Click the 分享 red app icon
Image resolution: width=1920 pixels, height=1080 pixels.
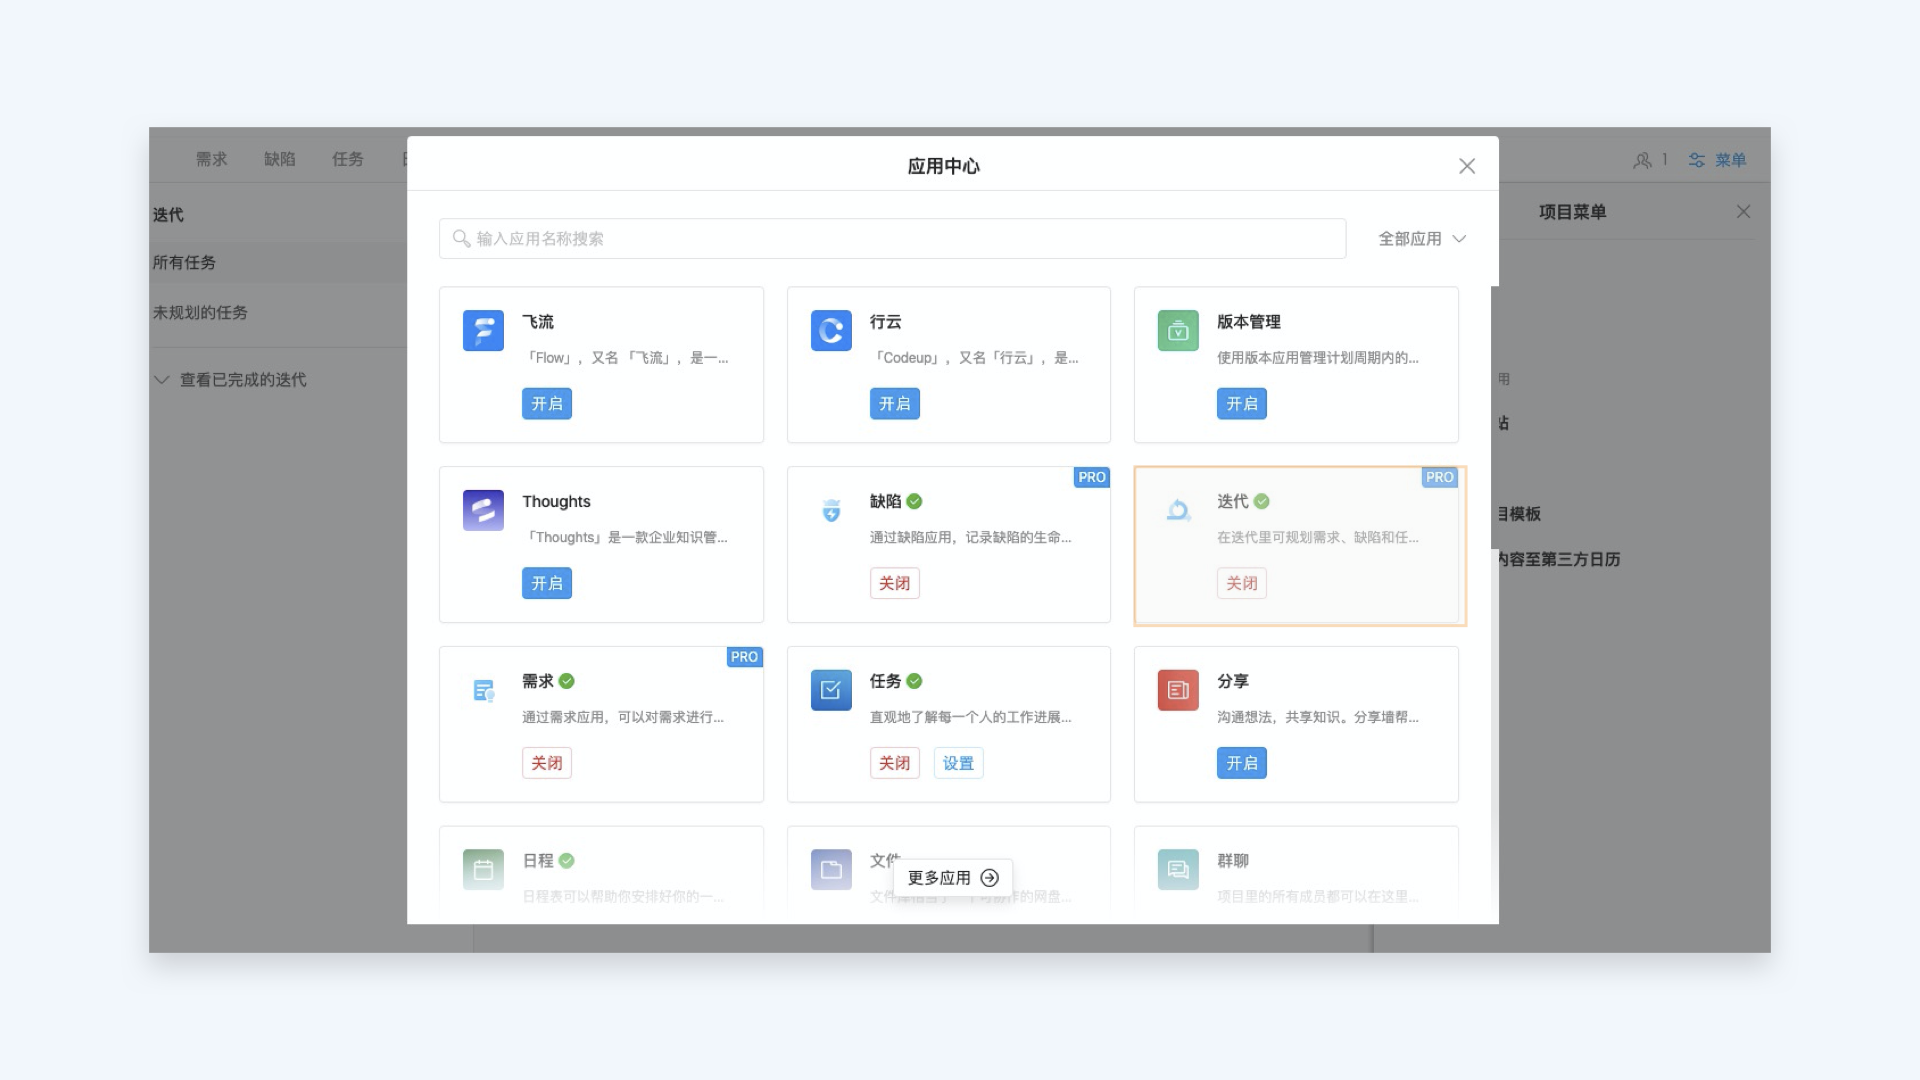click(x=1178, y=690)
